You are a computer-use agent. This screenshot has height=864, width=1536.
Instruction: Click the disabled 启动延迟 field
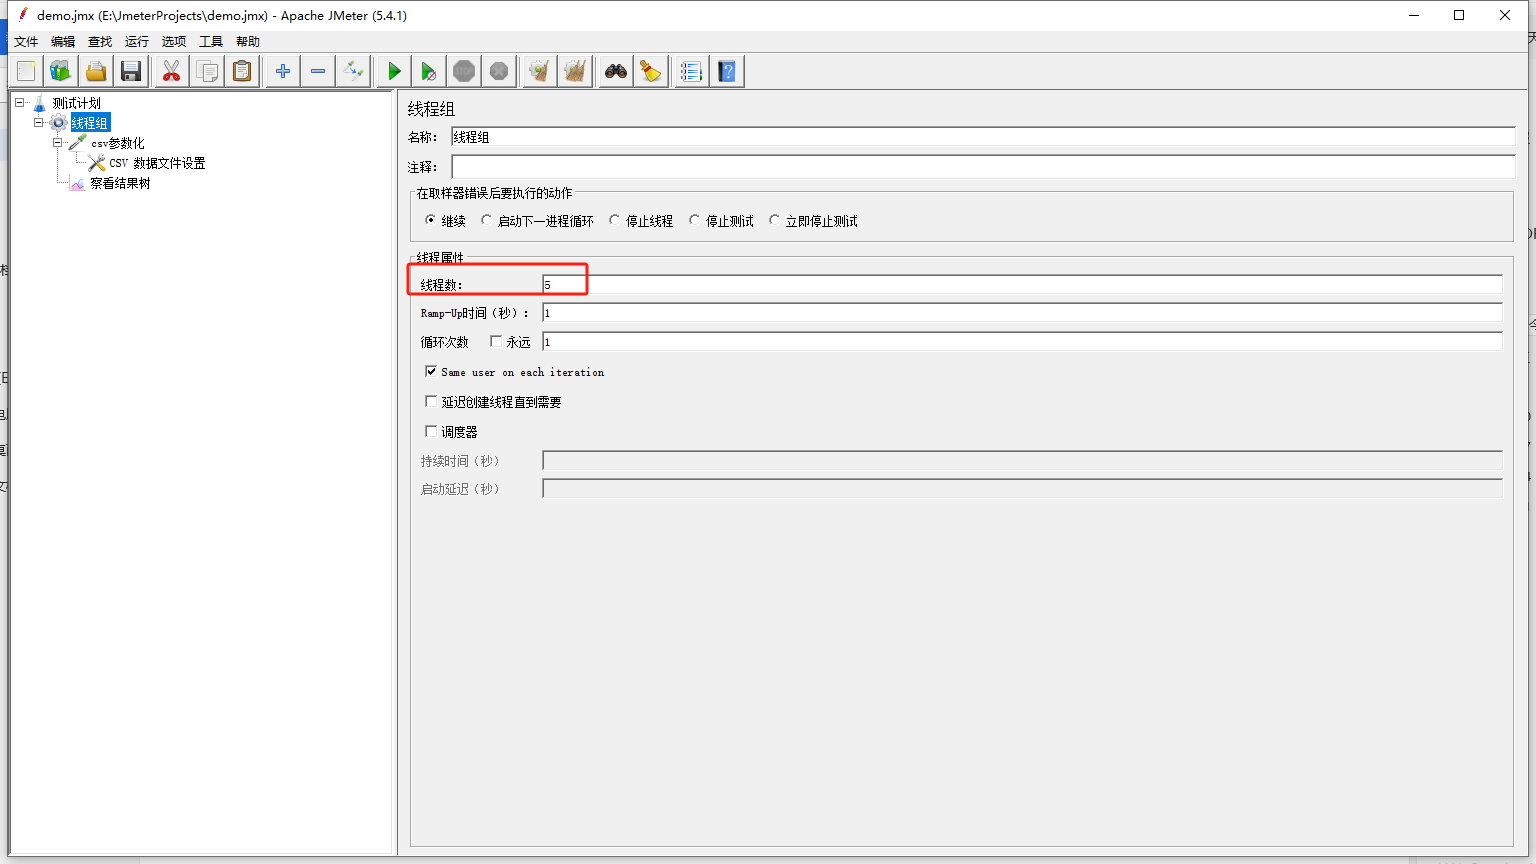pos(1022,488)
